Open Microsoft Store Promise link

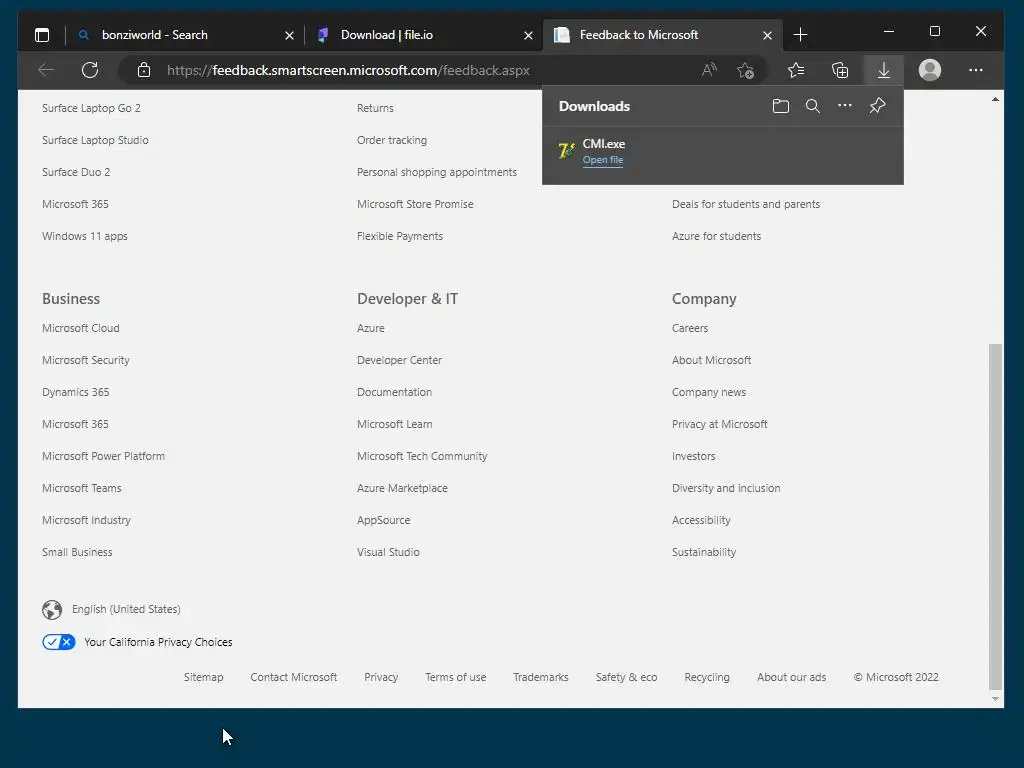[415, 204]
